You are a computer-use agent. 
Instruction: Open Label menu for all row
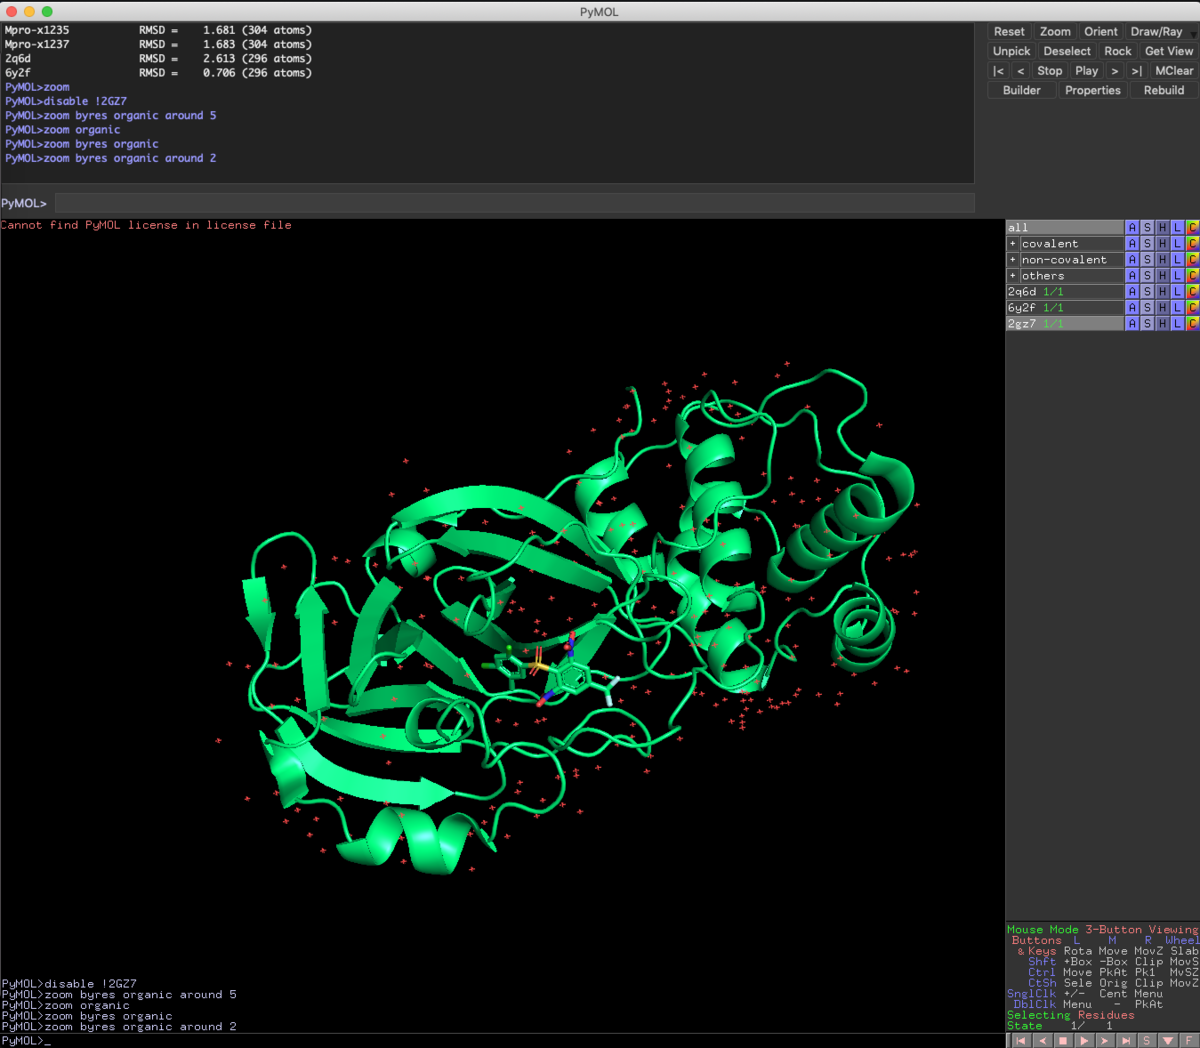[1177, 228]
